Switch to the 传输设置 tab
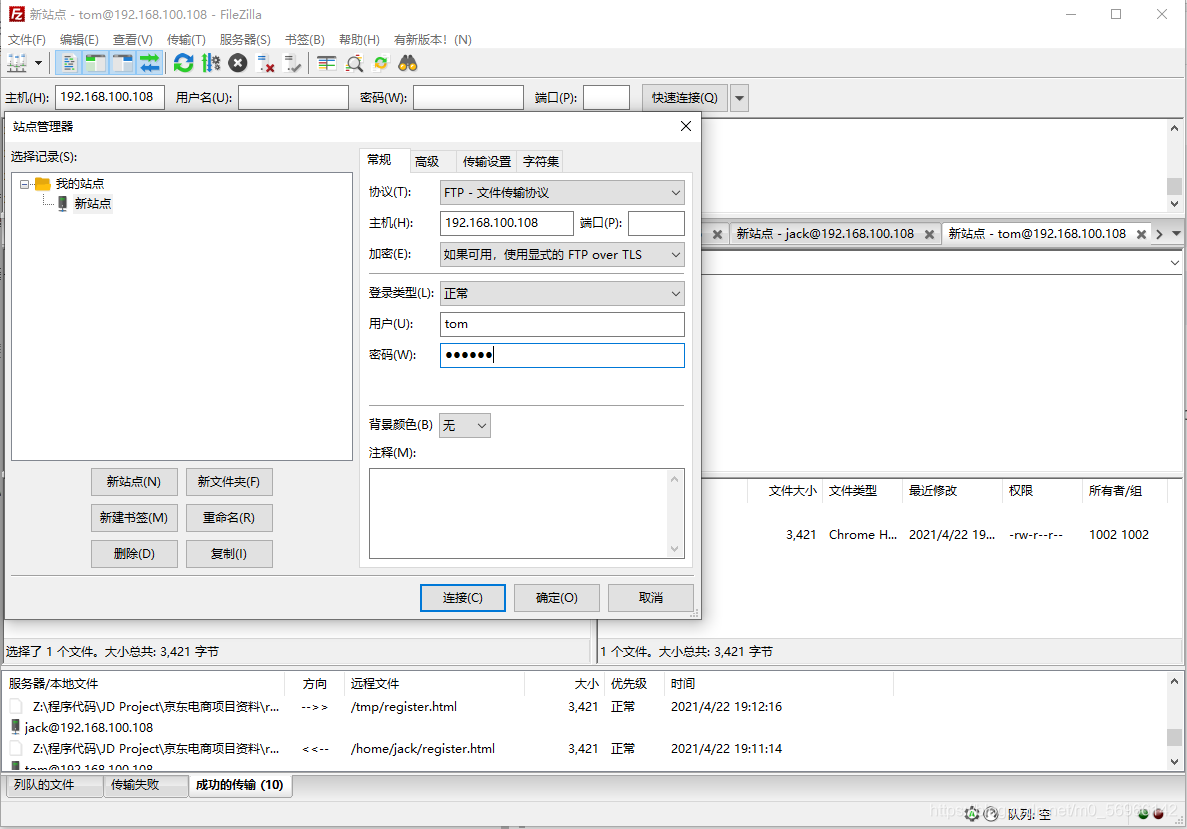This screenshot has width=1187, height=829. 487,161
